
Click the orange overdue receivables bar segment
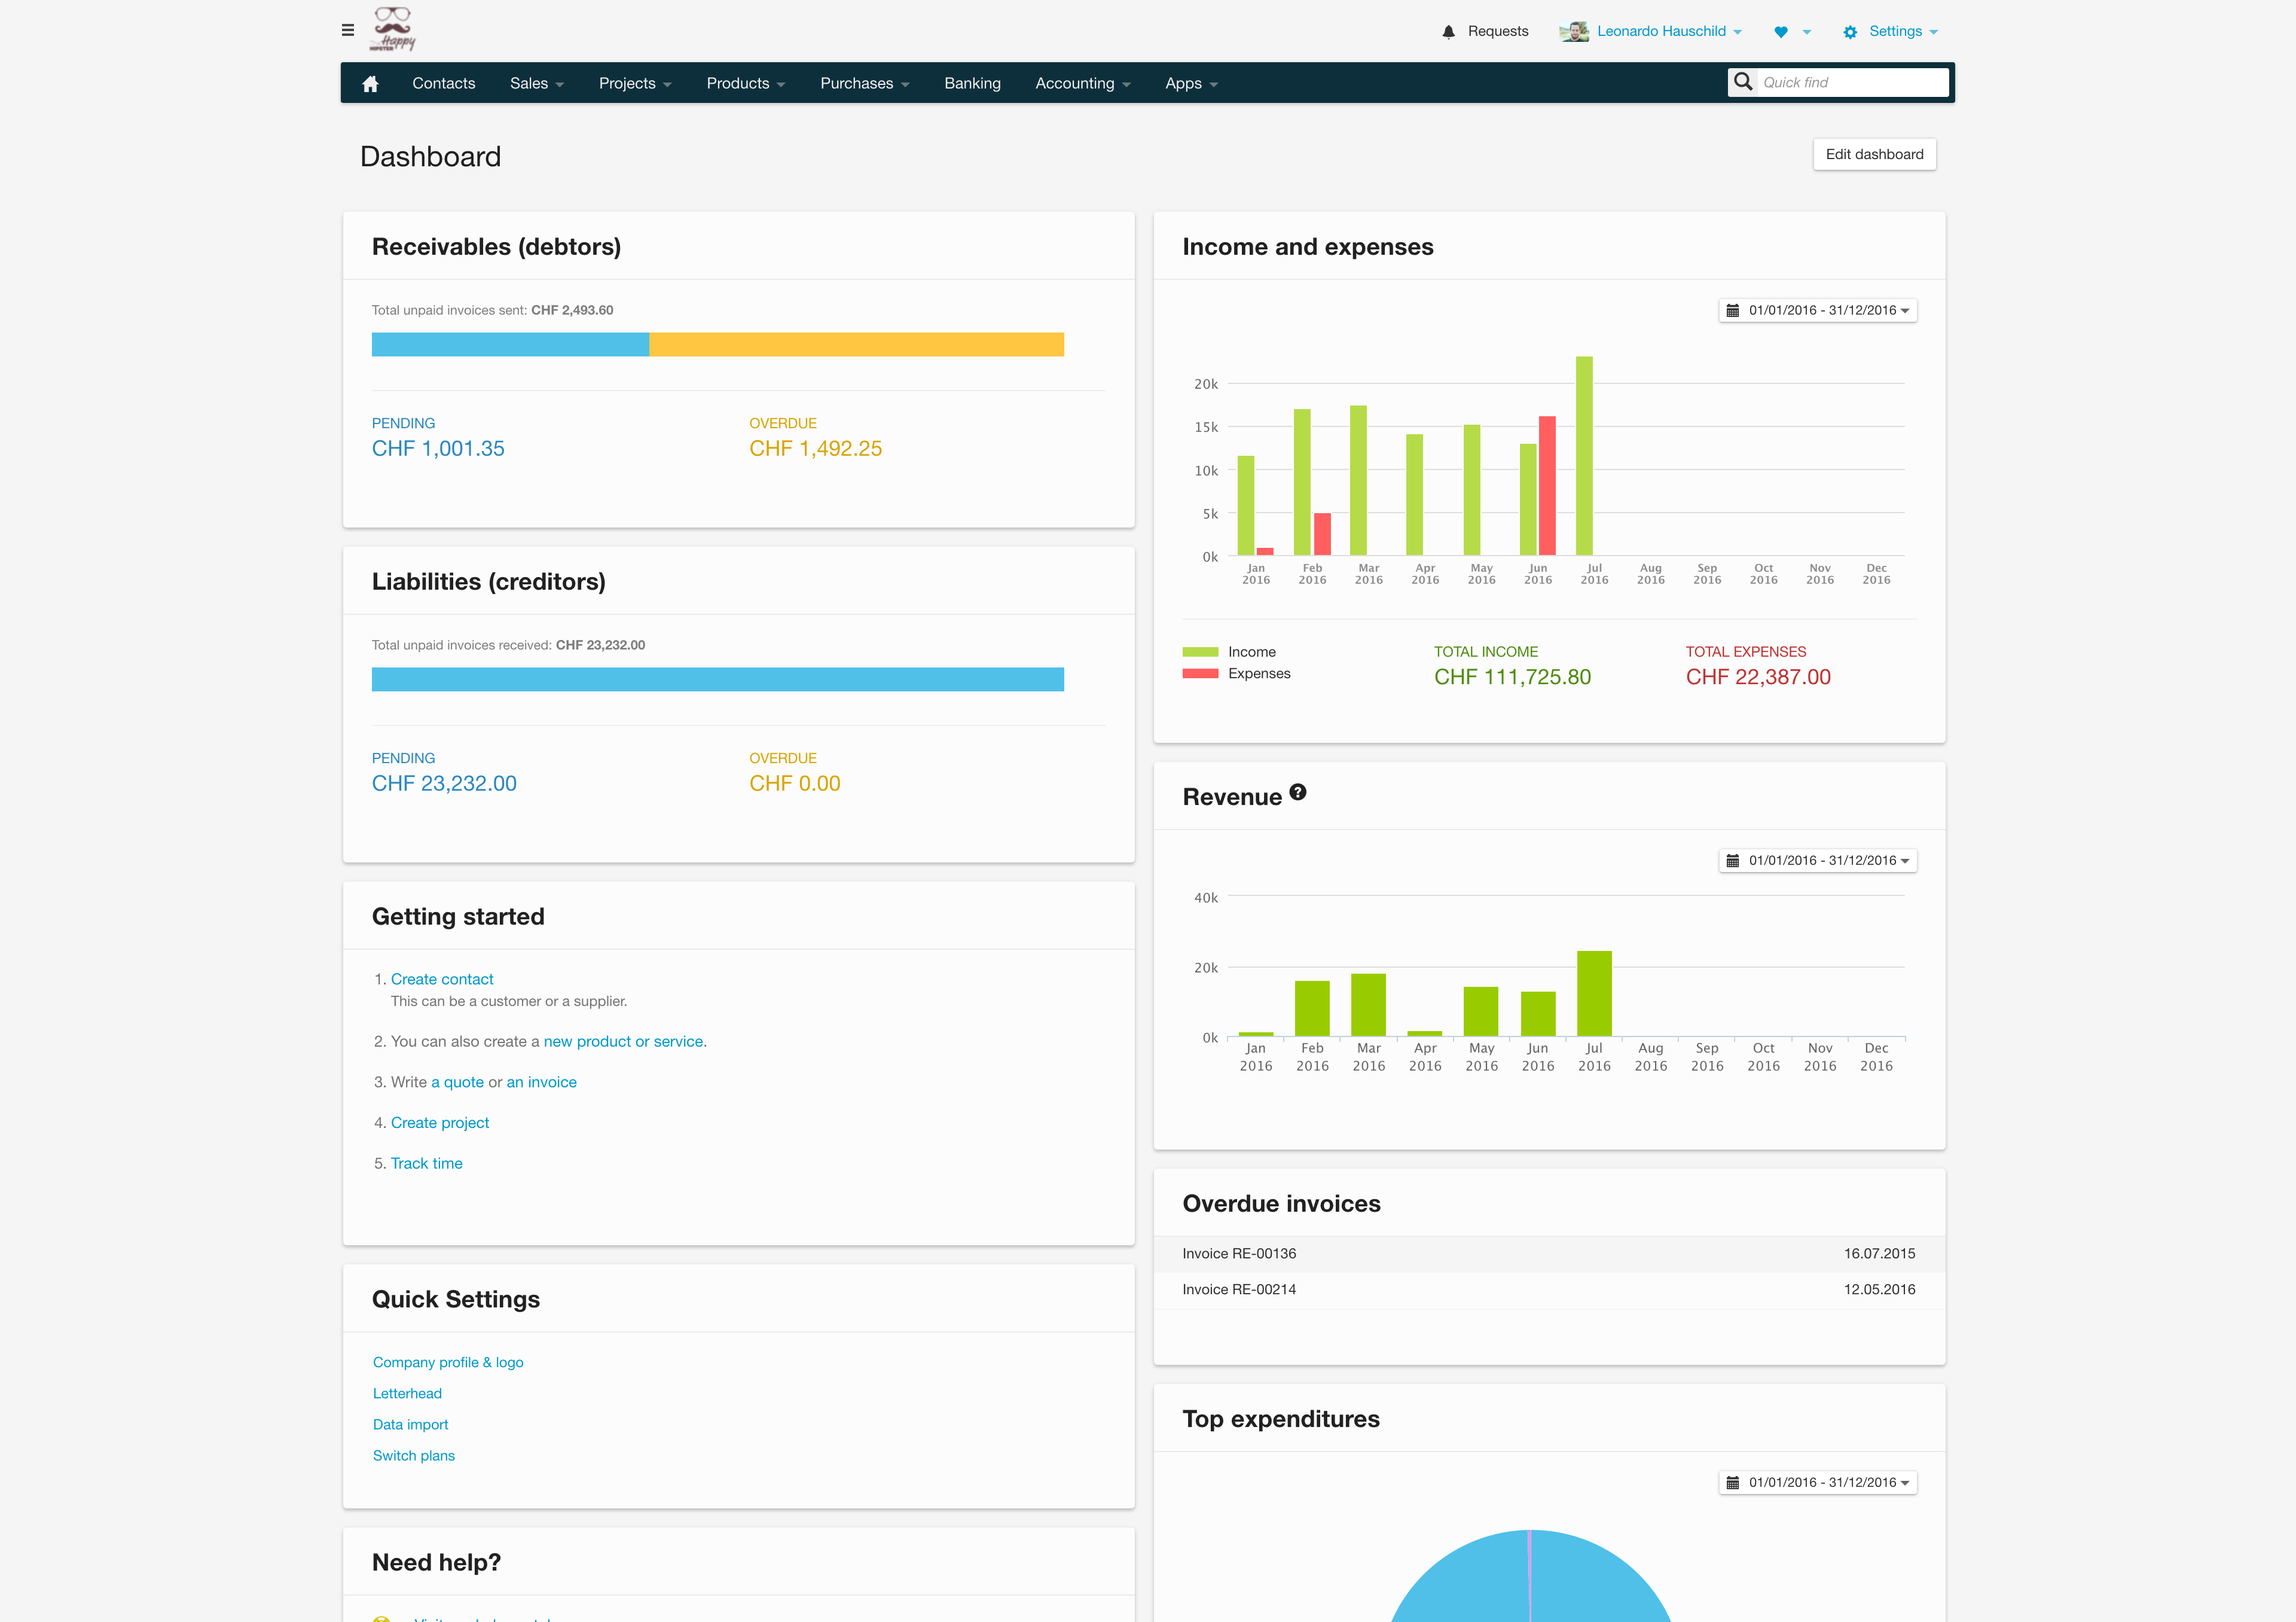point(856,345)
